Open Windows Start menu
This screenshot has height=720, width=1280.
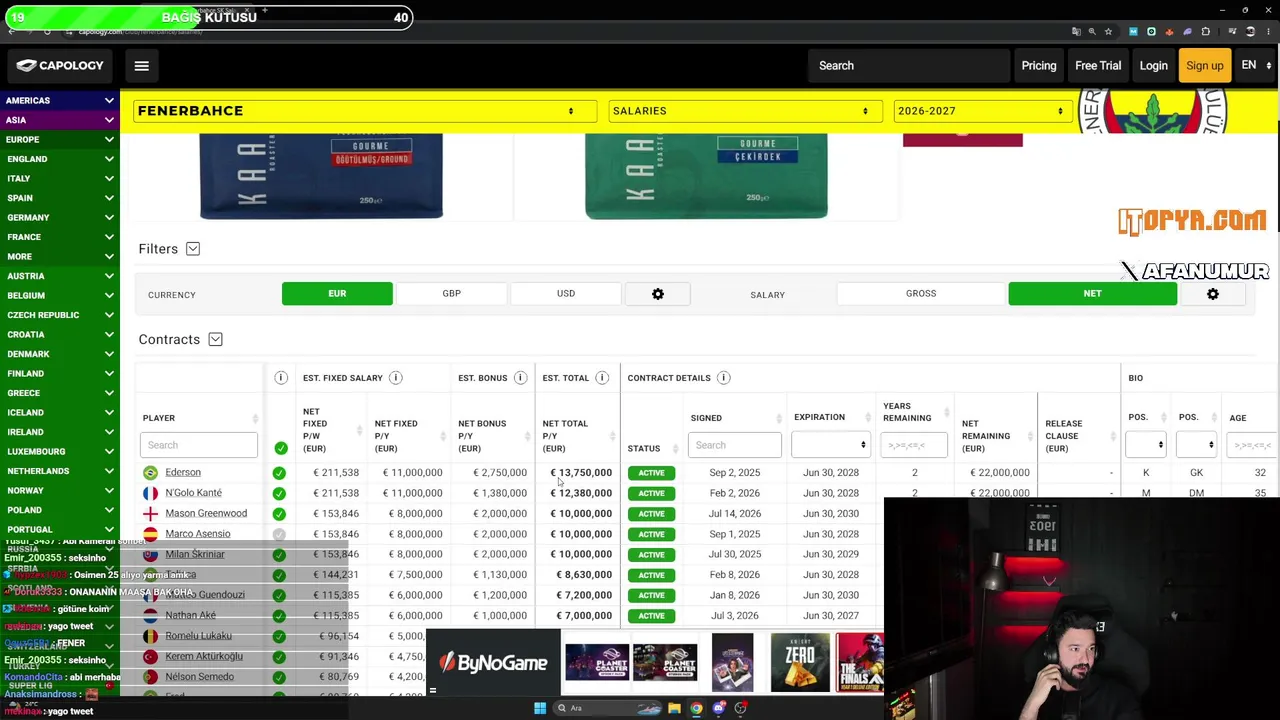(540, 708)
